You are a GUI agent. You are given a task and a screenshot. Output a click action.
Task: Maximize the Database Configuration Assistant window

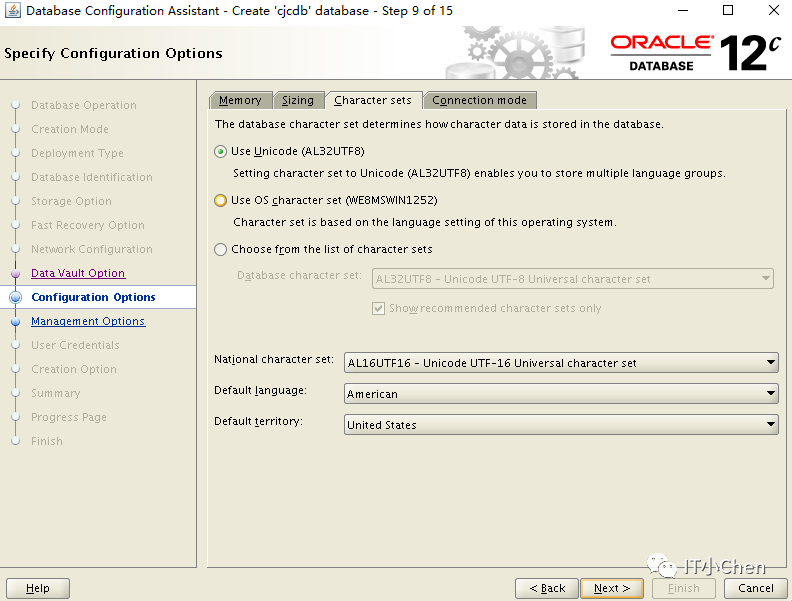tap(728, 10)
